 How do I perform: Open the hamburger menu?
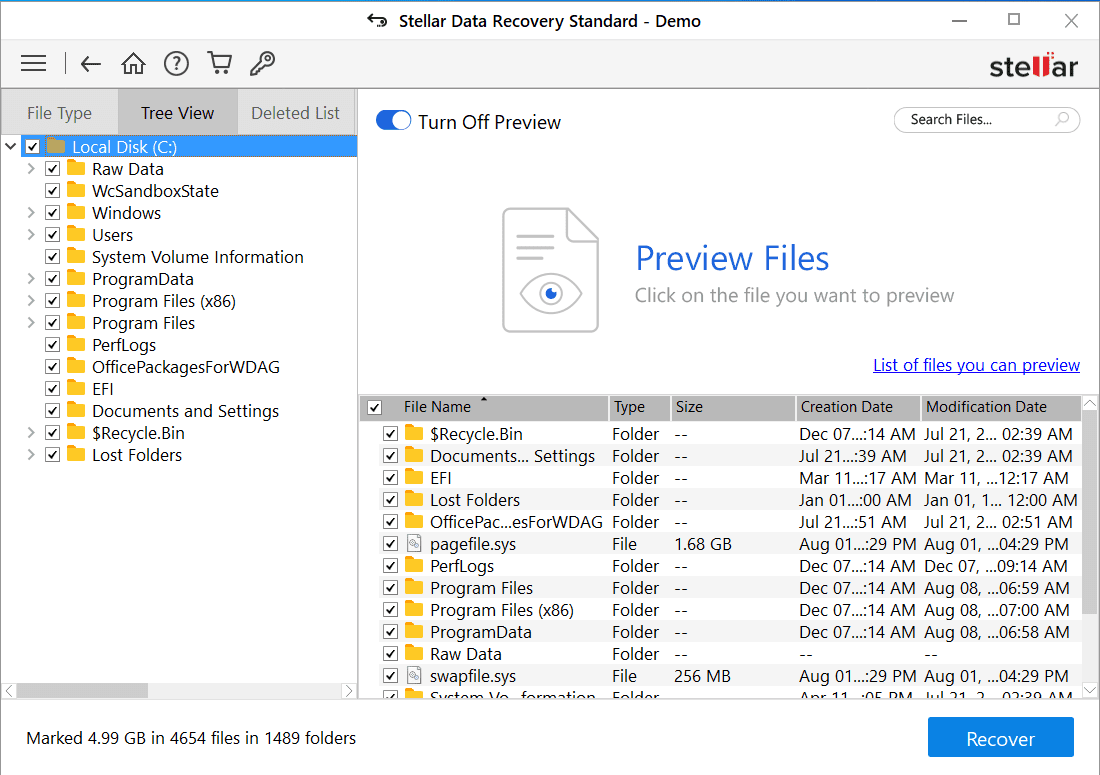(33, 64)
